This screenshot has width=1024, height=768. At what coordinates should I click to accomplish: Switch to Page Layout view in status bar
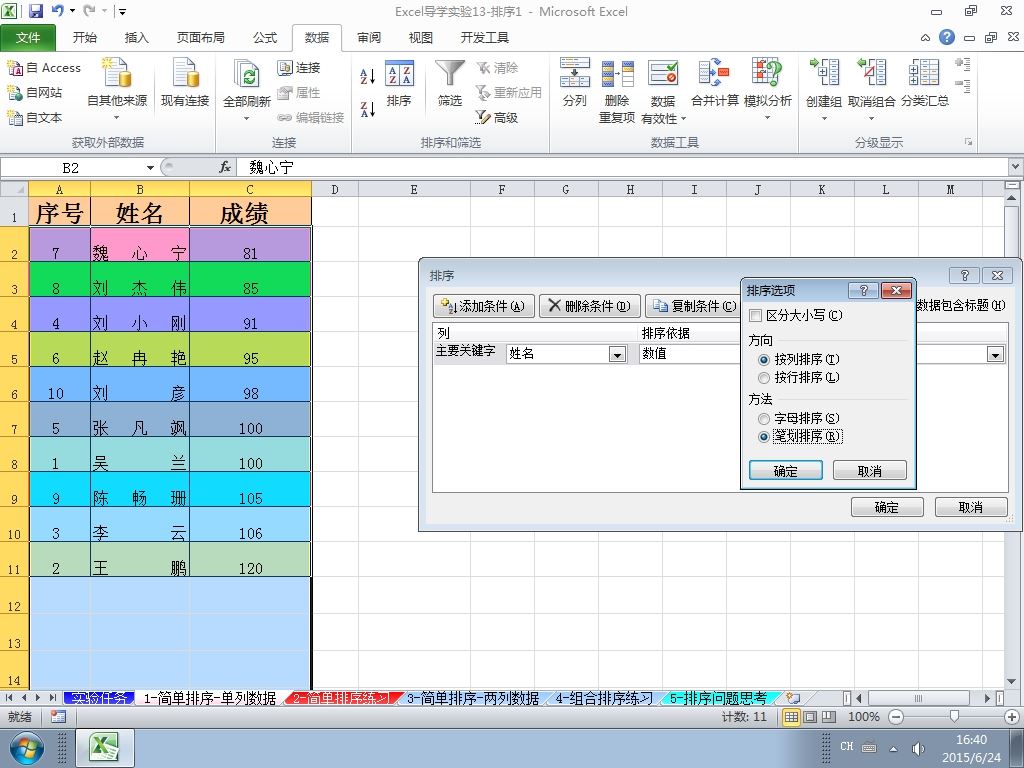tap(810, 717)
